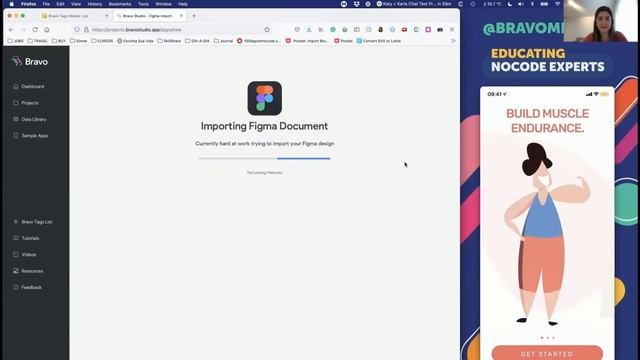Open the SkillShare bookmarks folder

pos(169,41)
